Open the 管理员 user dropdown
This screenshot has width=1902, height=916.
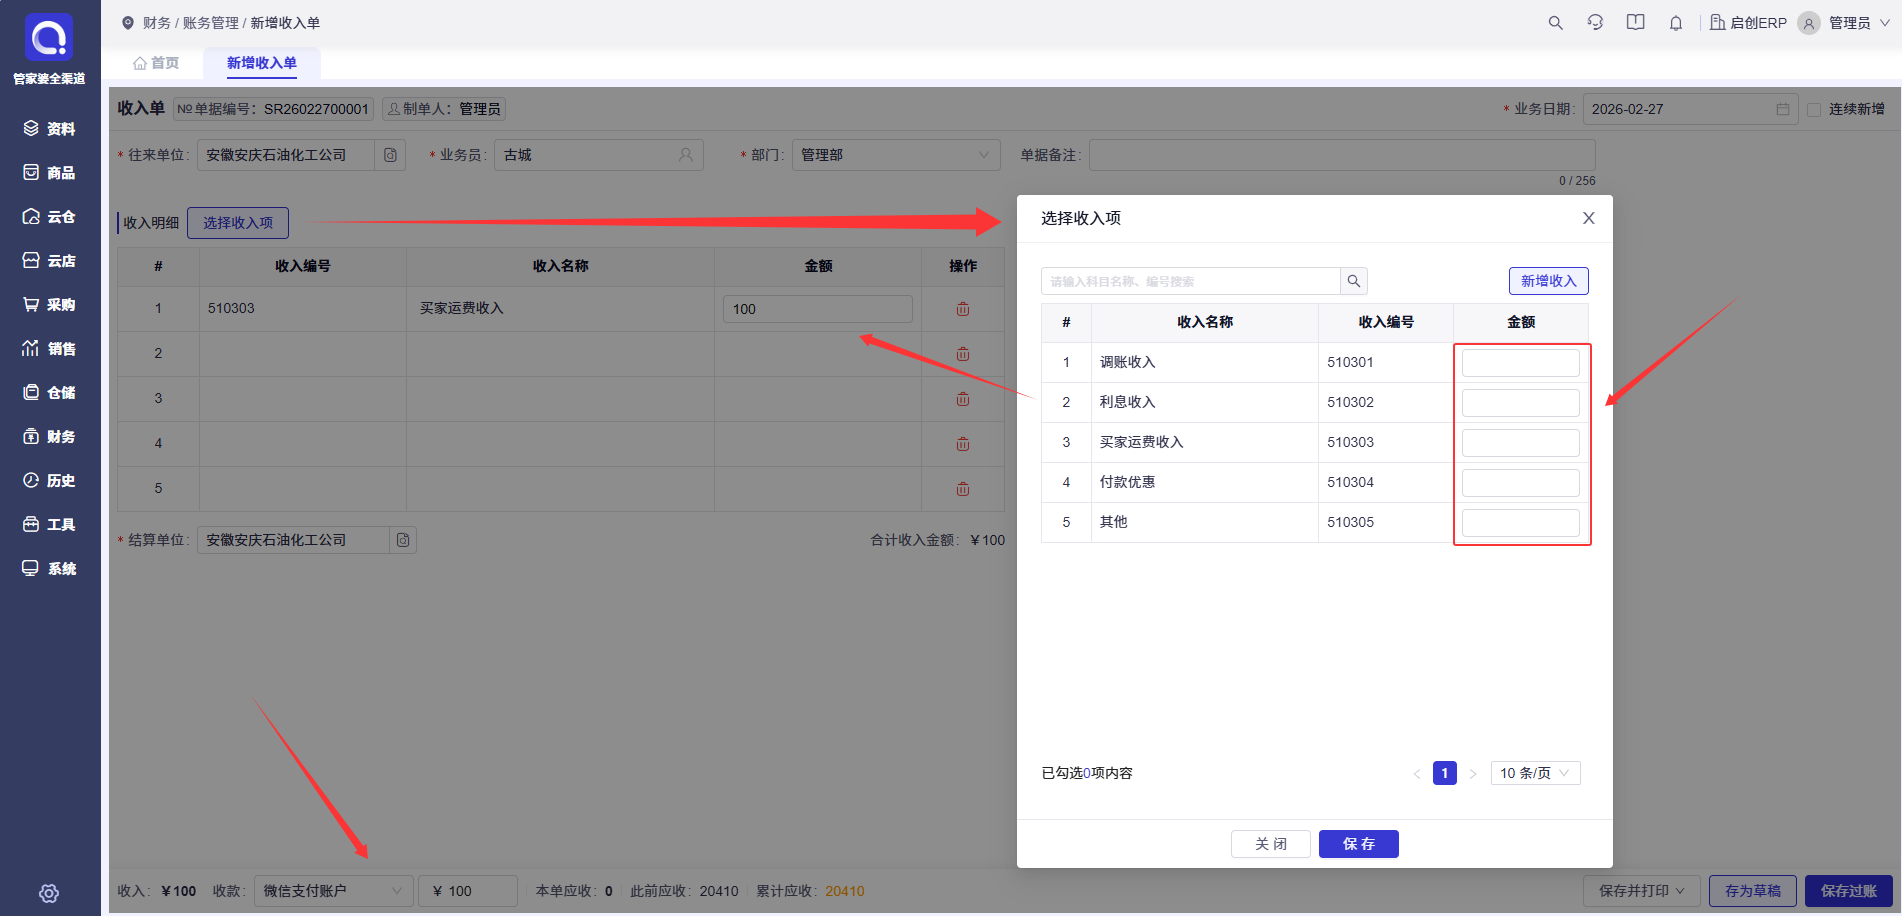[1845, 23]
